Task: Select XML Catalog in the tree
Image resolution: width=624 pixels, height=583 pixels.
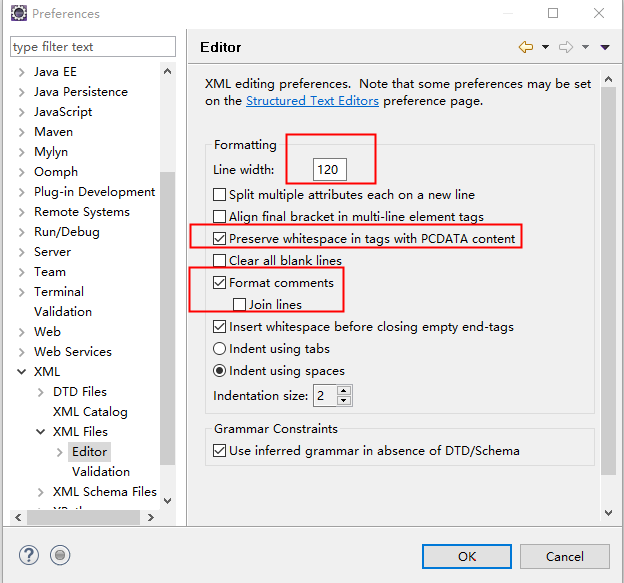Action: click(x=90, y=412)
